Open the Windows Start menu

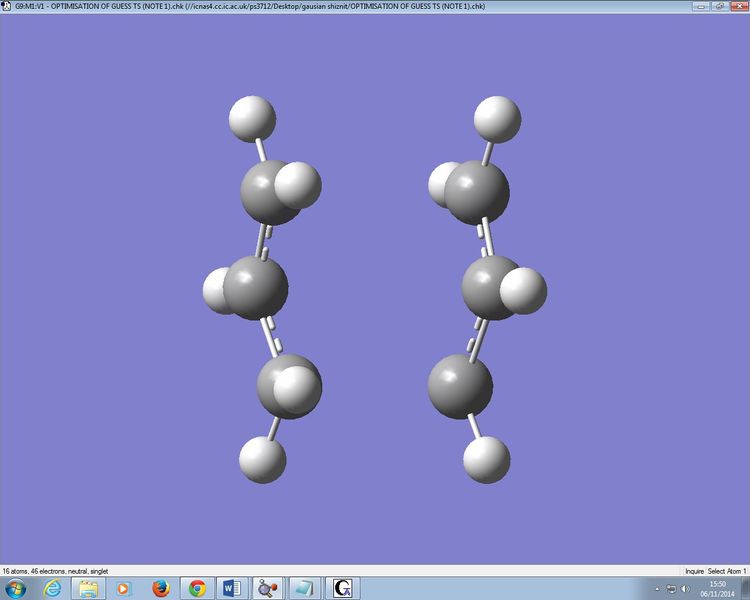14,589
